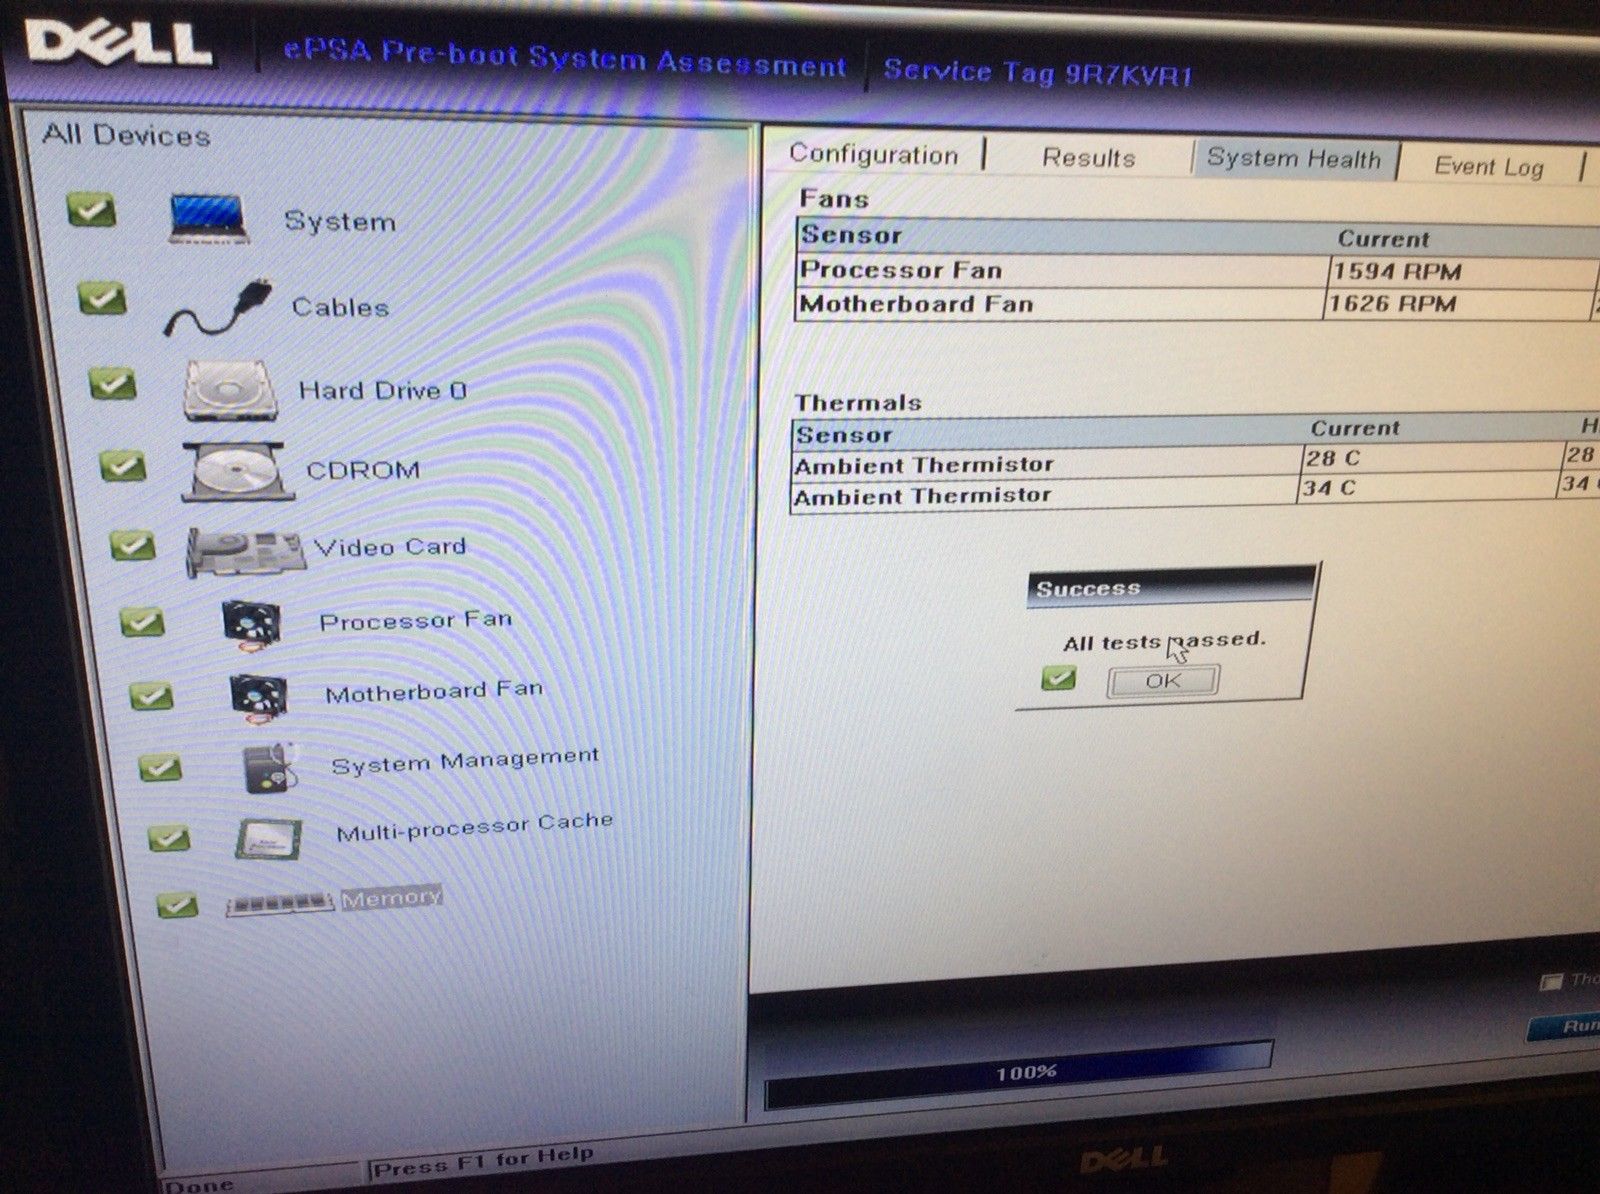Select the System device label
1600x1194 pixels.
pos(340,221)
